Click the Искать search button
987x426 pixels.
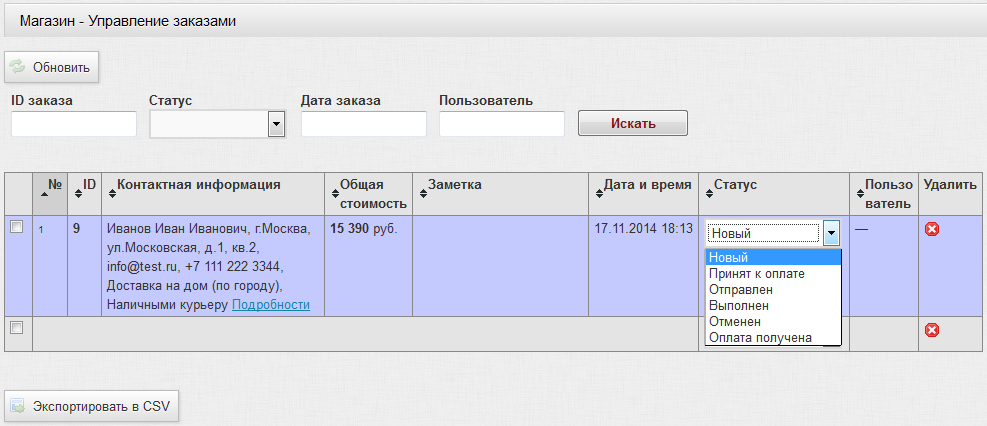coord(633,123)
